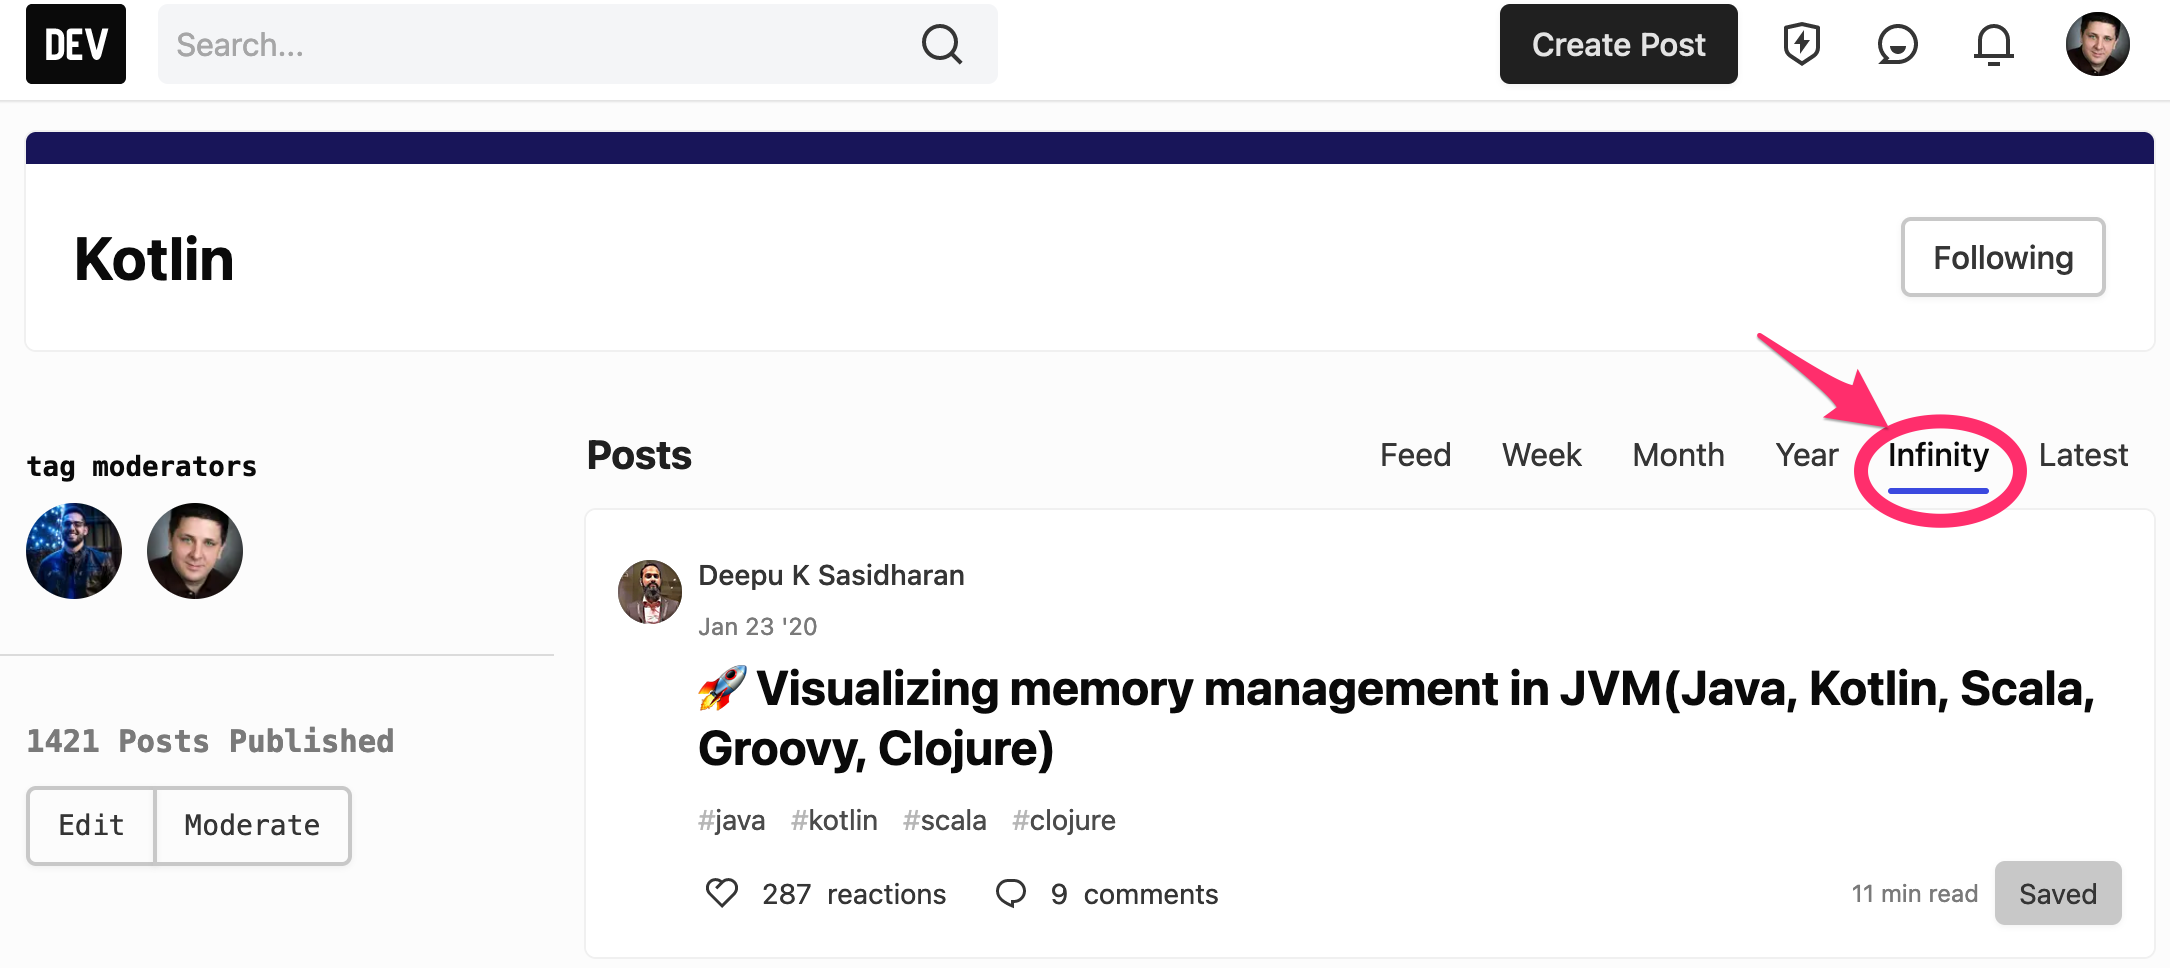
Task: Switch to the Latest tab
Action: pos(2083,455)
